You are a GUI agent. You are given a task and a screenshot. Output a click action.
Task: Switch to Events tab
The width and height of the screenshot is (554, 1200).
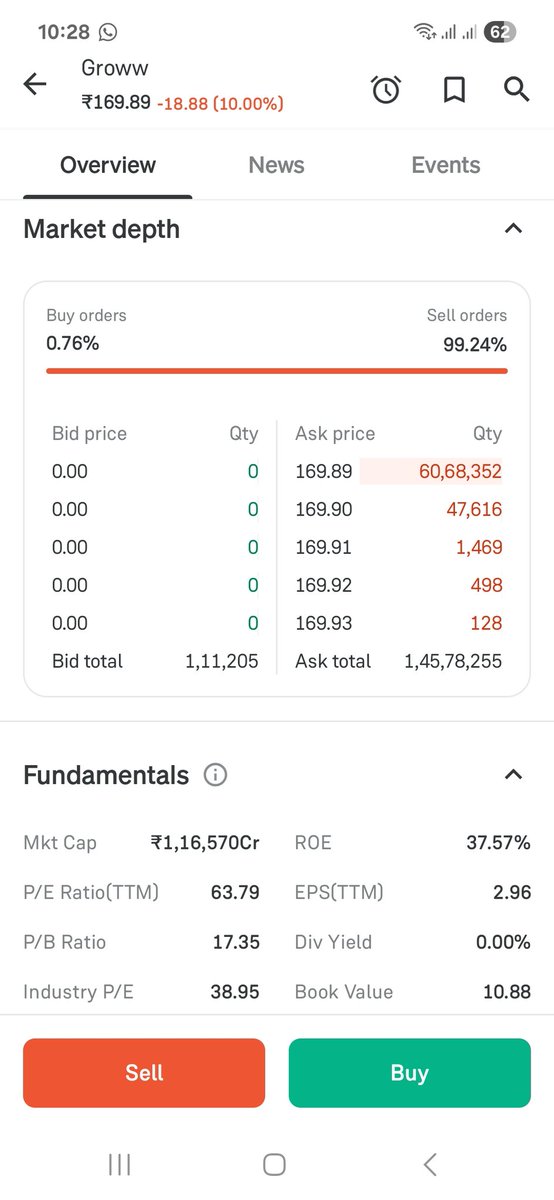tap(446, 165)
